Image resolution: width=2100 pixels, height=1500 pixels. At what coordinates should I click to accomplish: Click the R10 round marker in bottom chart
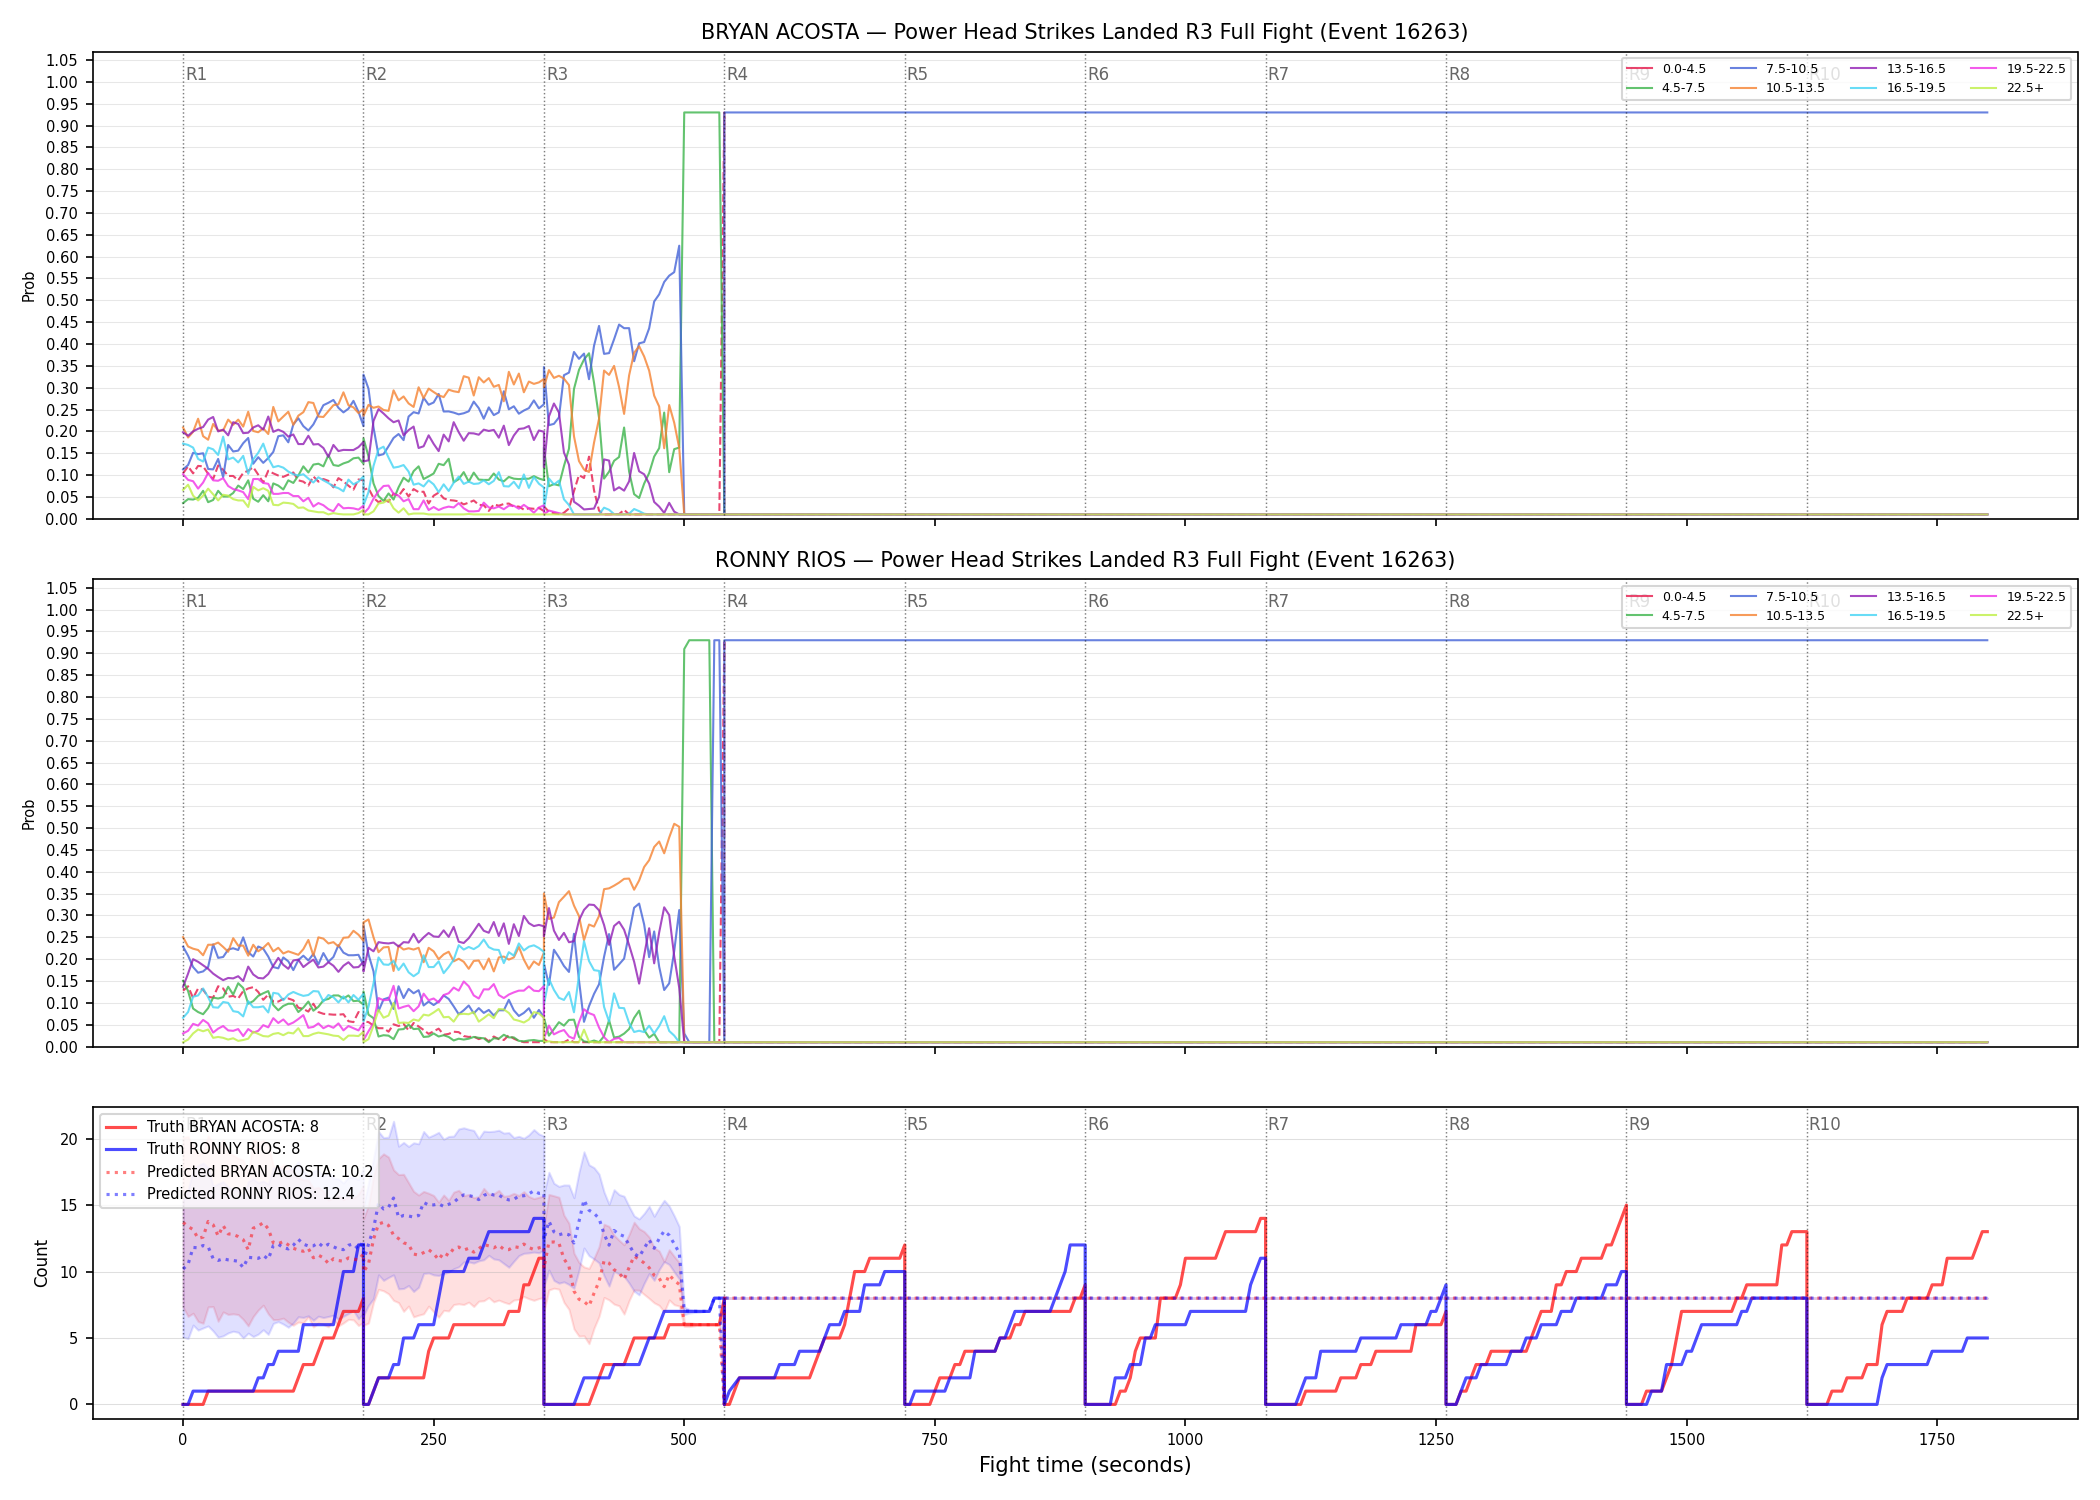pos(1824,1124)
